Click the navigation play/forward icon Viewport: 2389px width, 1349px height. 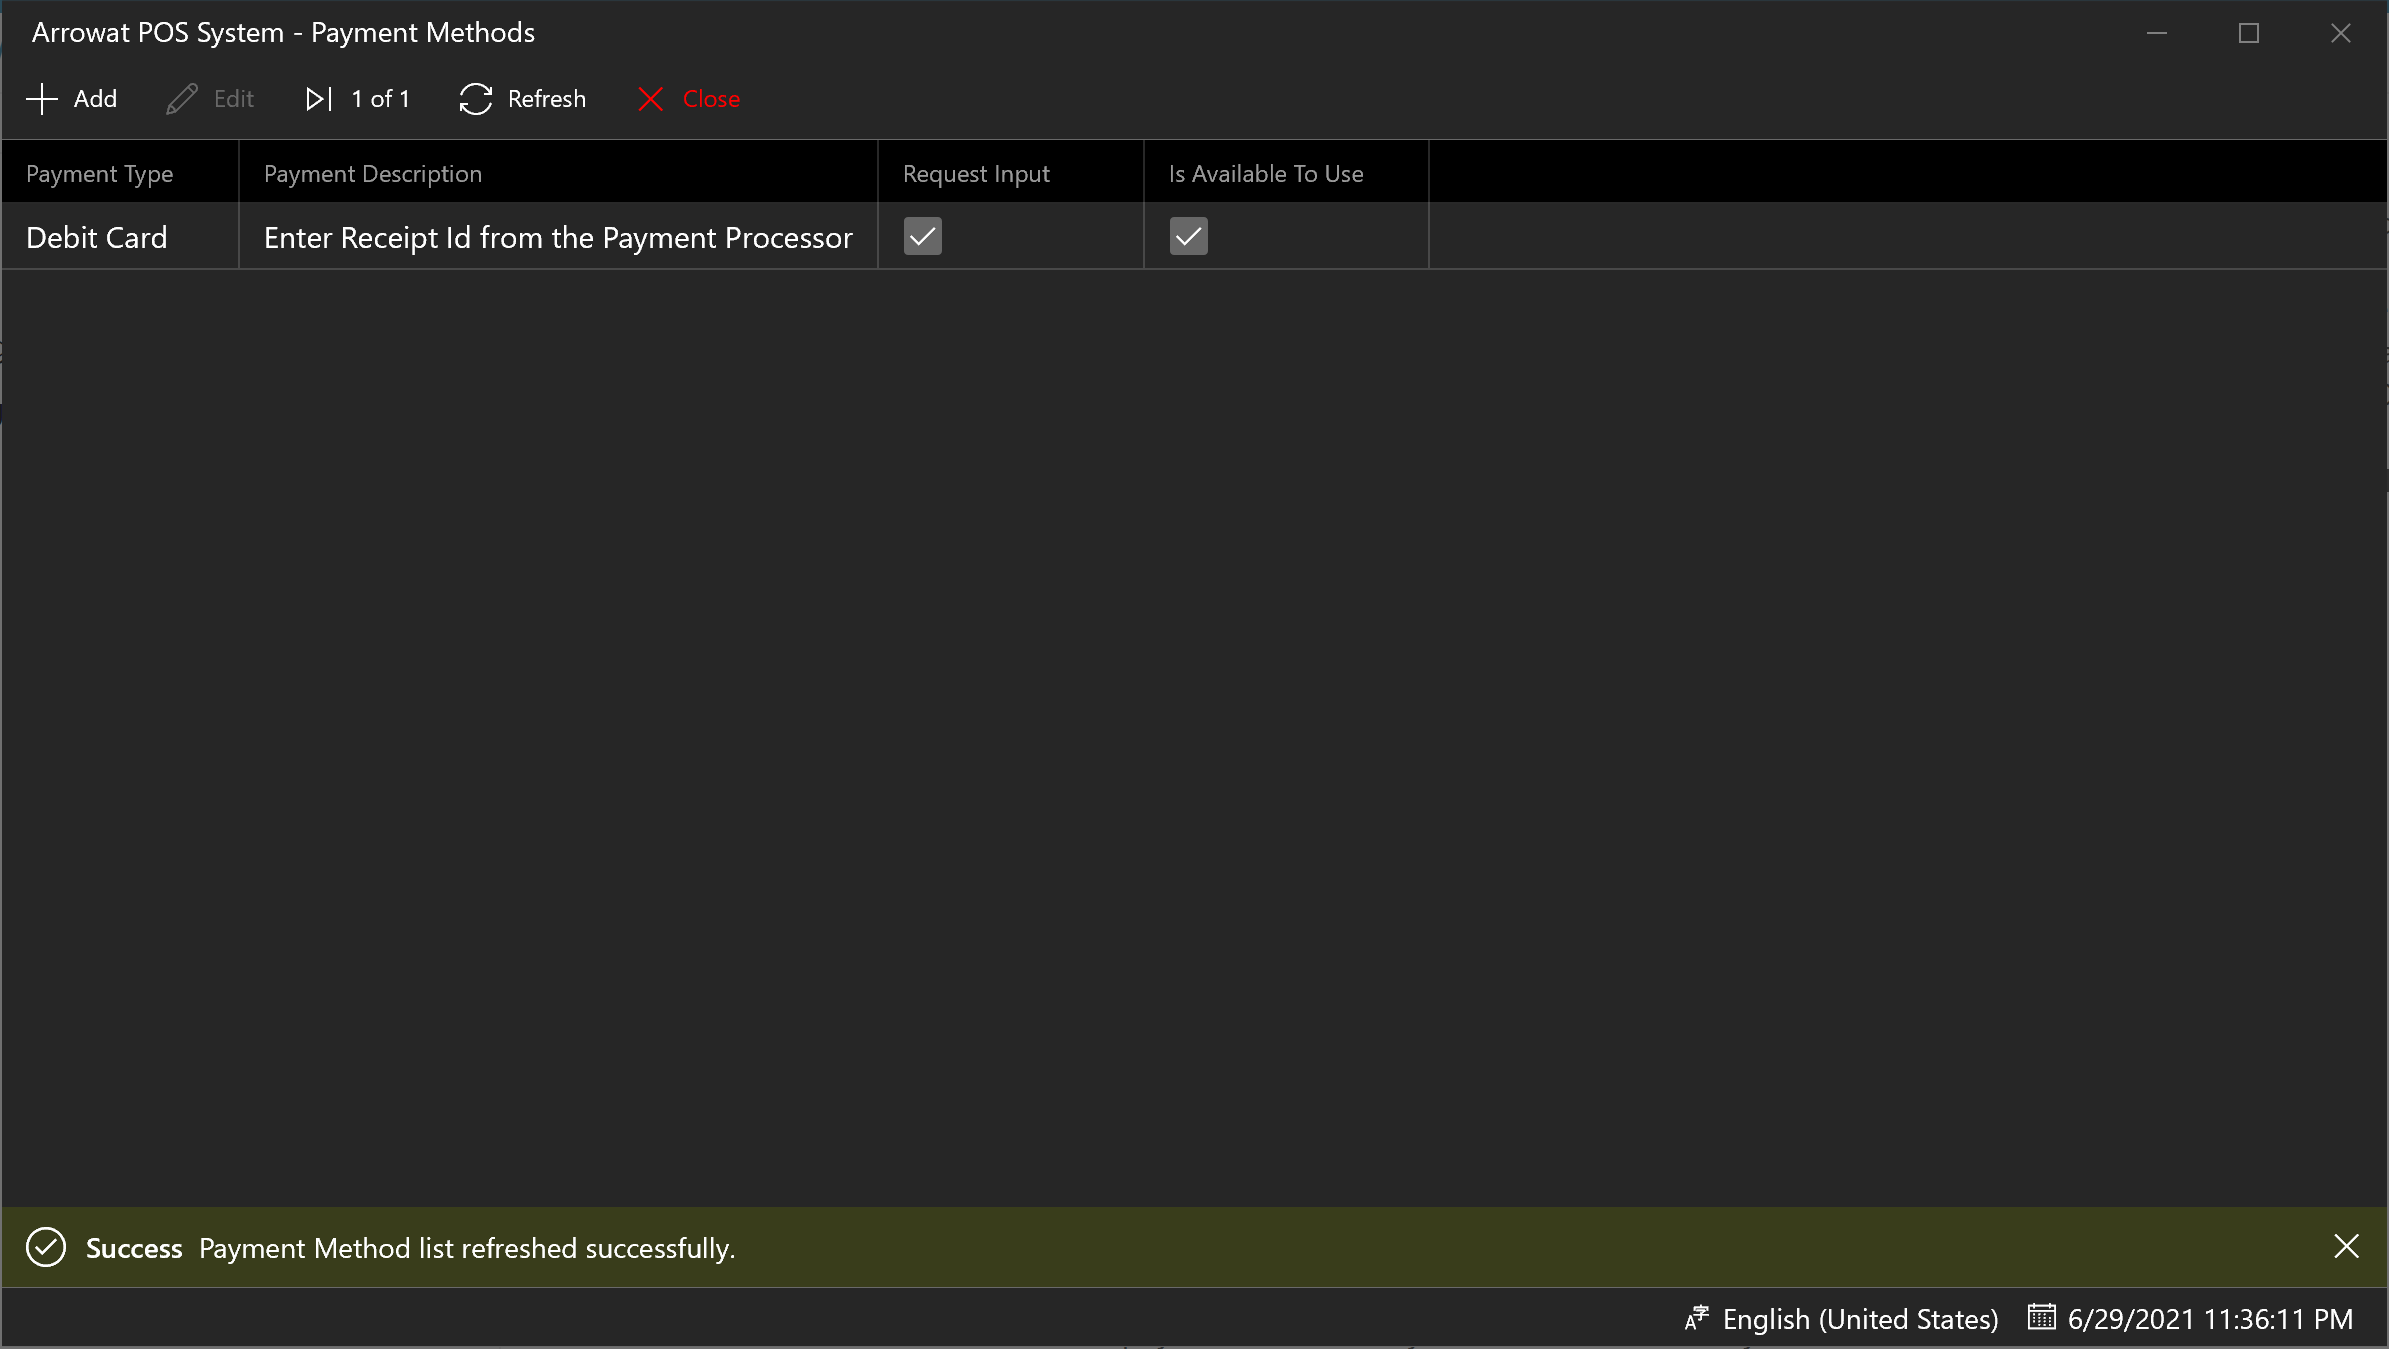pos(318,98)
